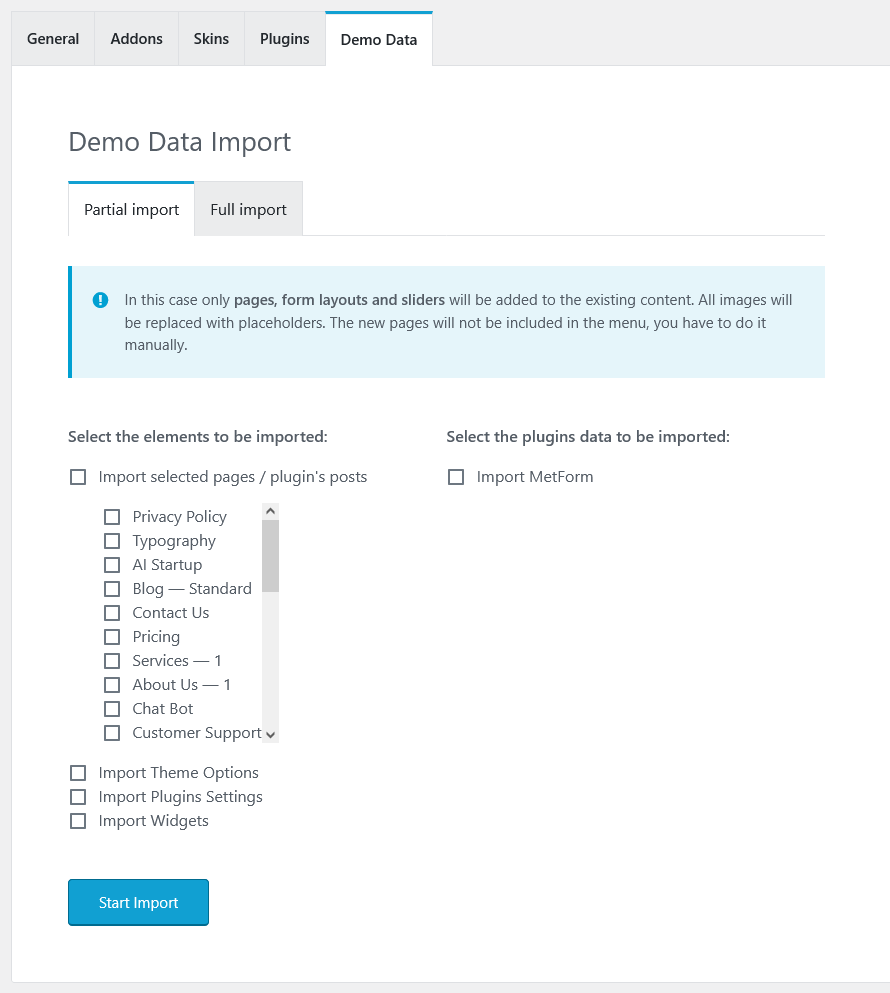Check Import Widgets option

(x=78, y=821)
